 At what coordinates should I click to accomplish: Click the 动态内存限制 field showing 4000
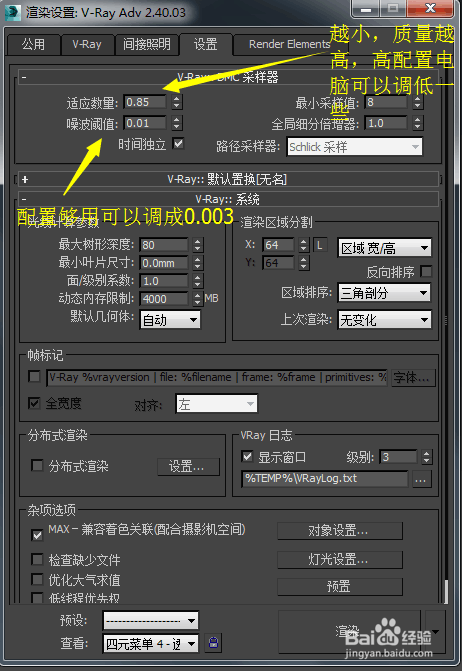click(164, 299)
